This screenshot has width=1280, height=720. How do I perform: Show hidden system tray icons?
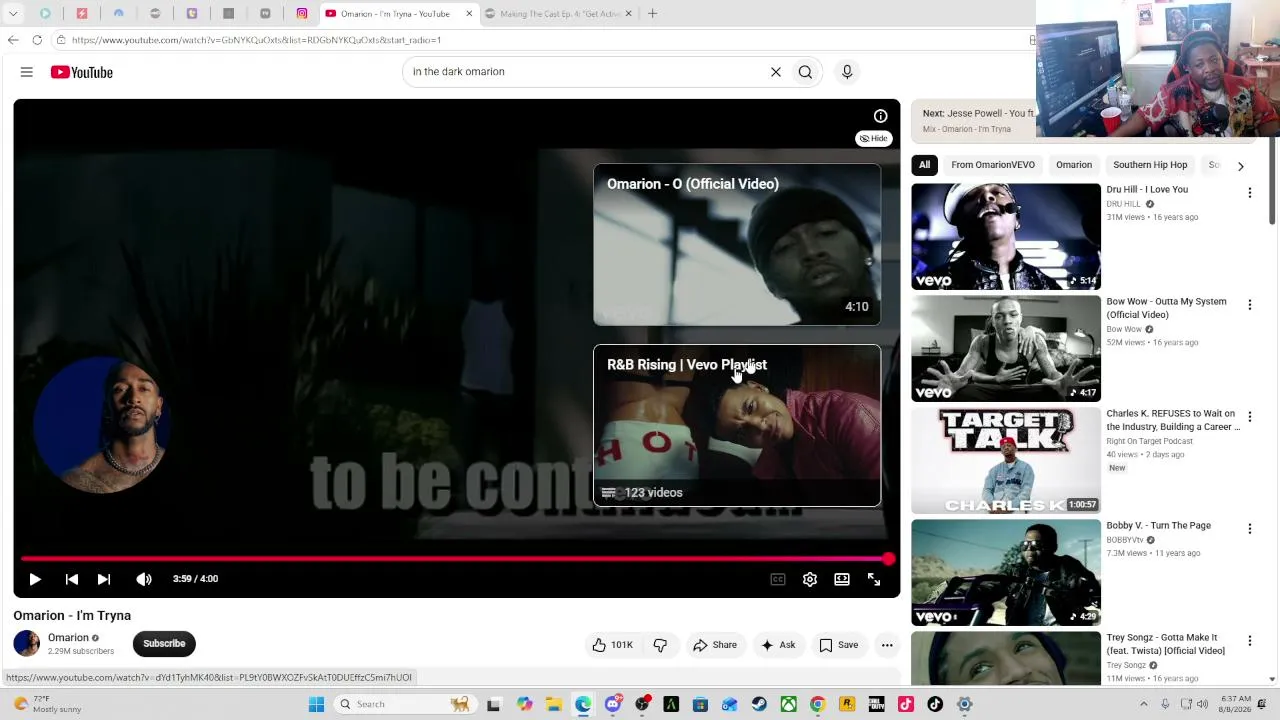pyautogui.click(x=1144, y=704)
